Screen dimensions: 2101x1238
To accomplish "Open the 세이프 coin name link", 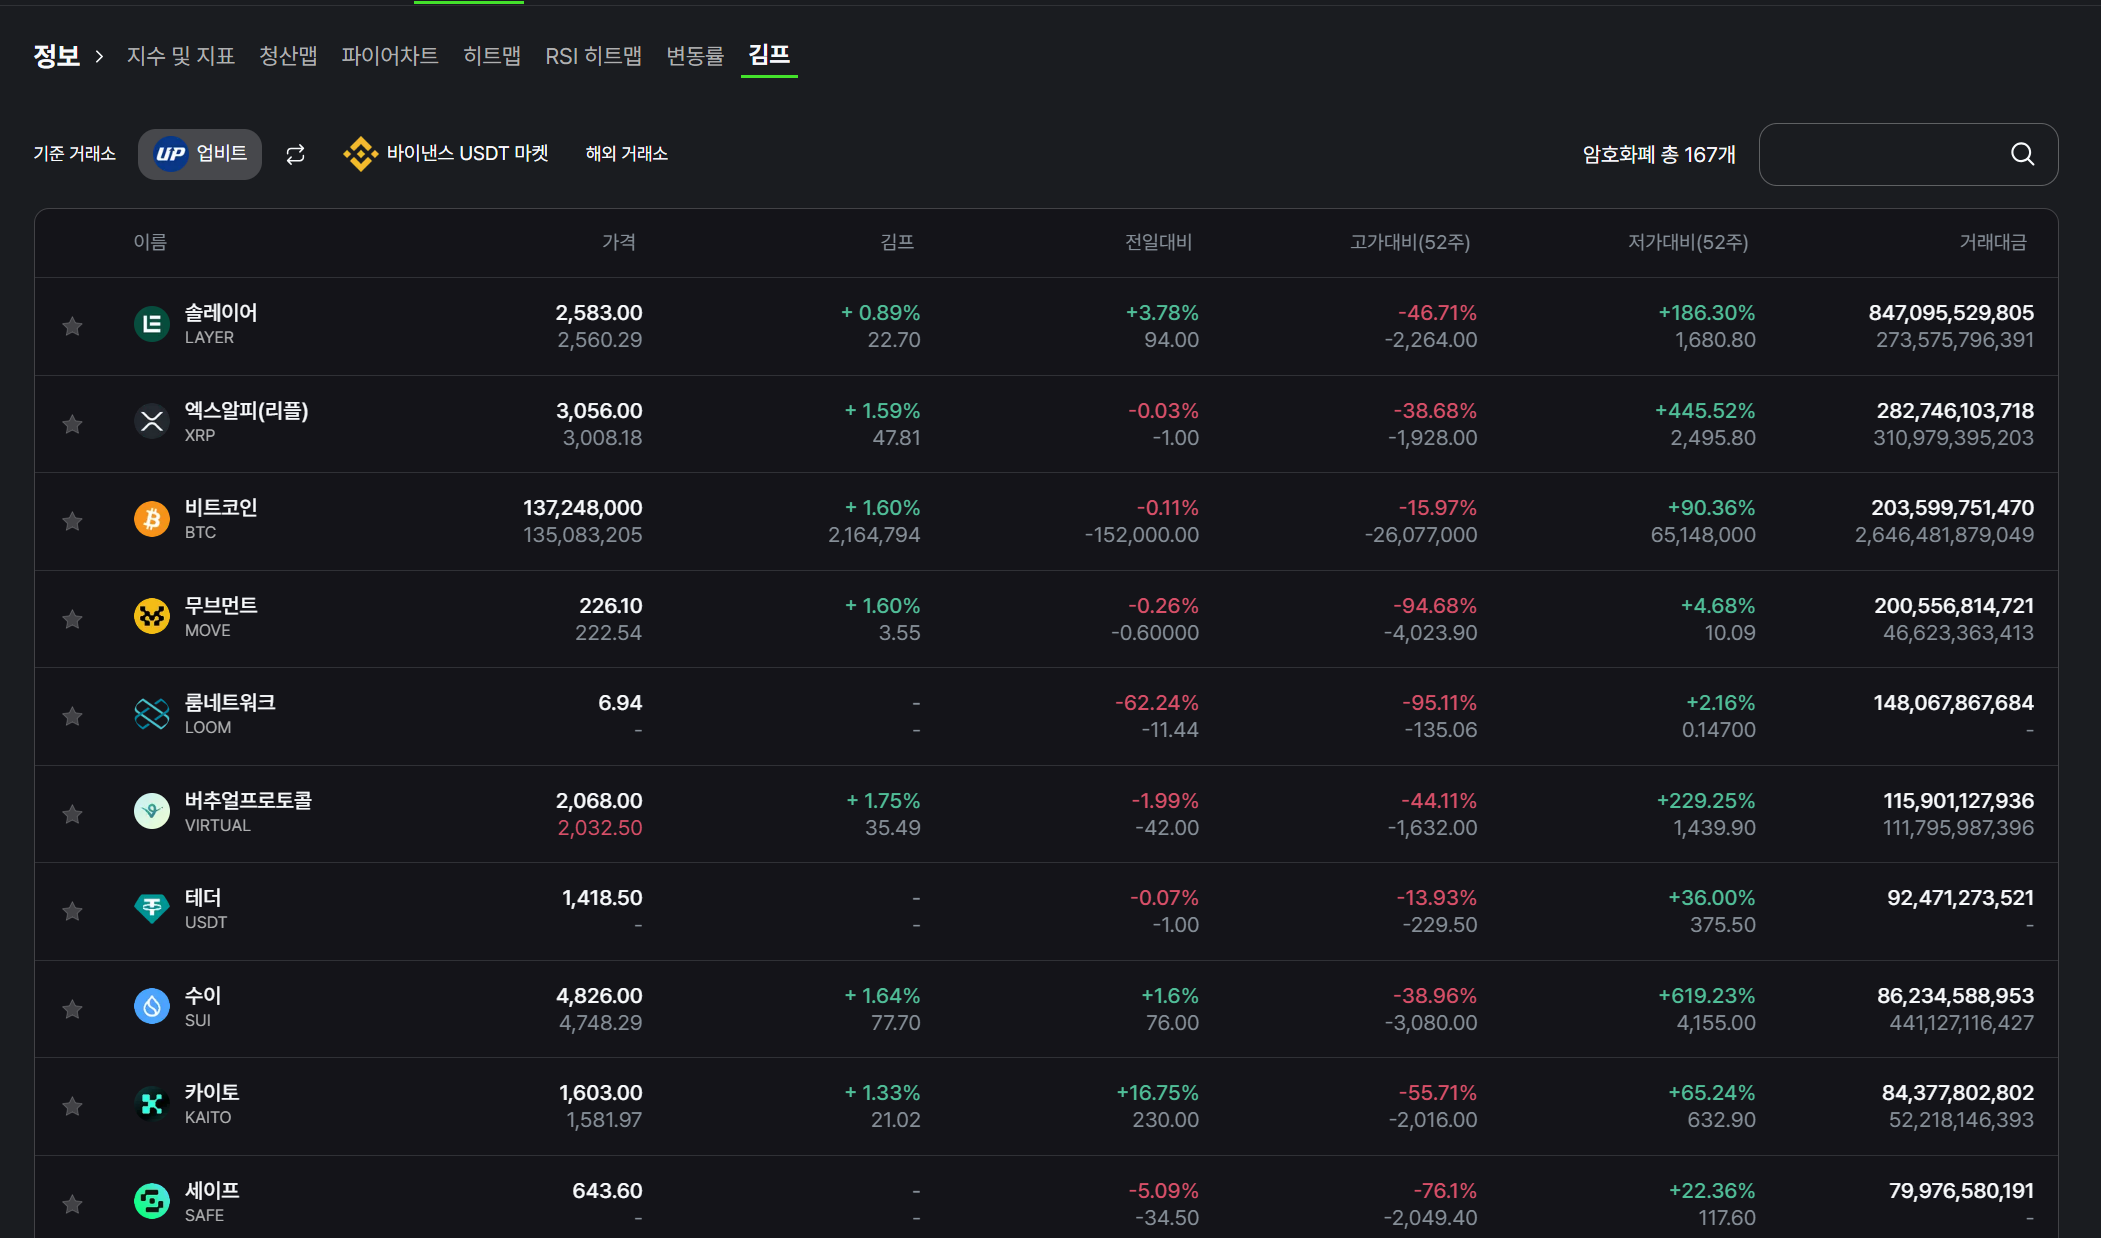I will coord(212,1190).
